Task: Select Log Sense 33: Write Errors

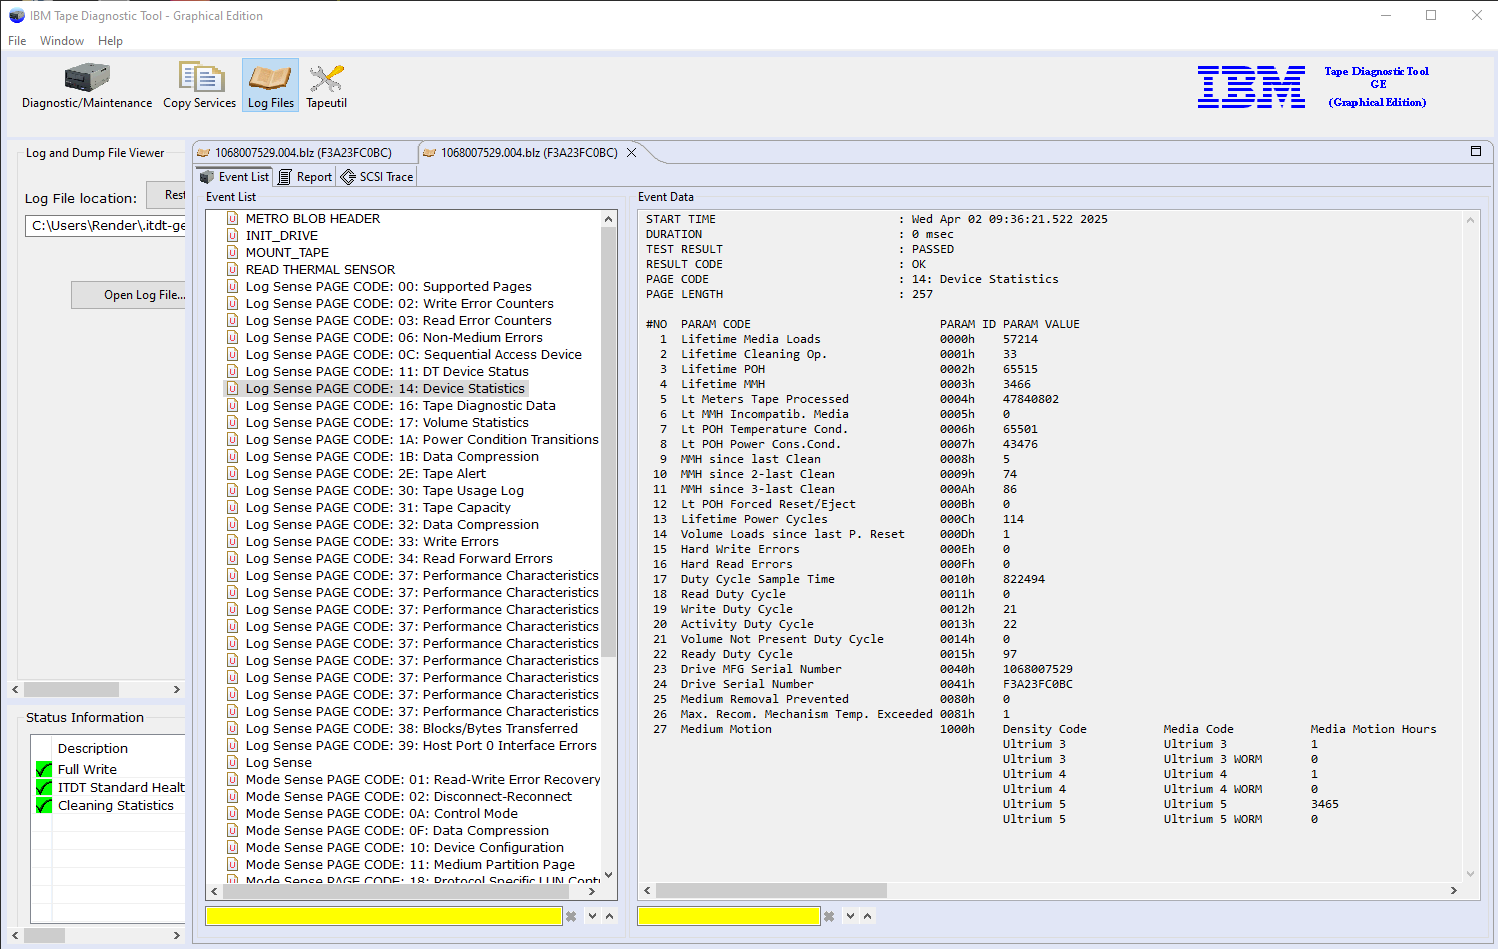Action: 372,541
